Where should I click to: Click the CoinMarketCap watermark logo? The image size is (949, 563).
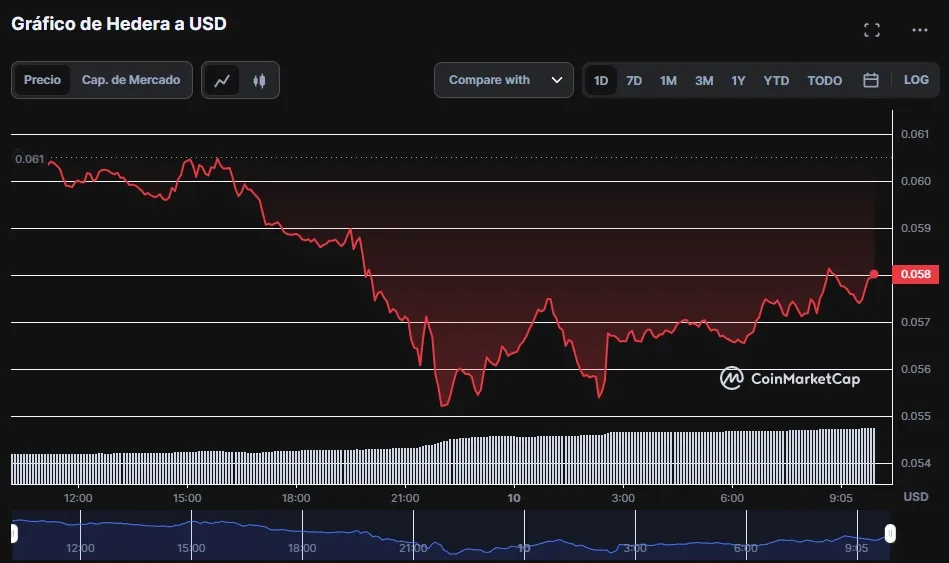coord(790,378)
